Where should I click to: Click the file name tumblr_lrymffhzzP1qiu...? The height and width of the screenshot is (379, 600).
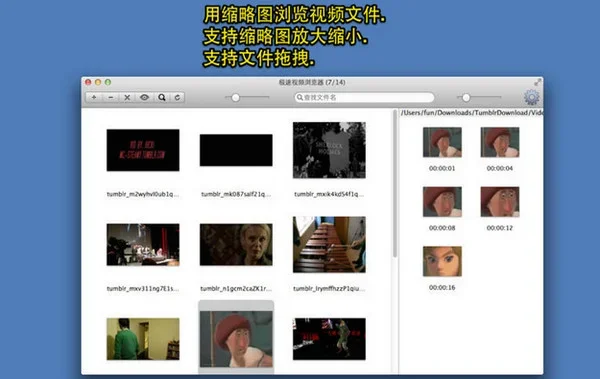click(x=329, y=288)
